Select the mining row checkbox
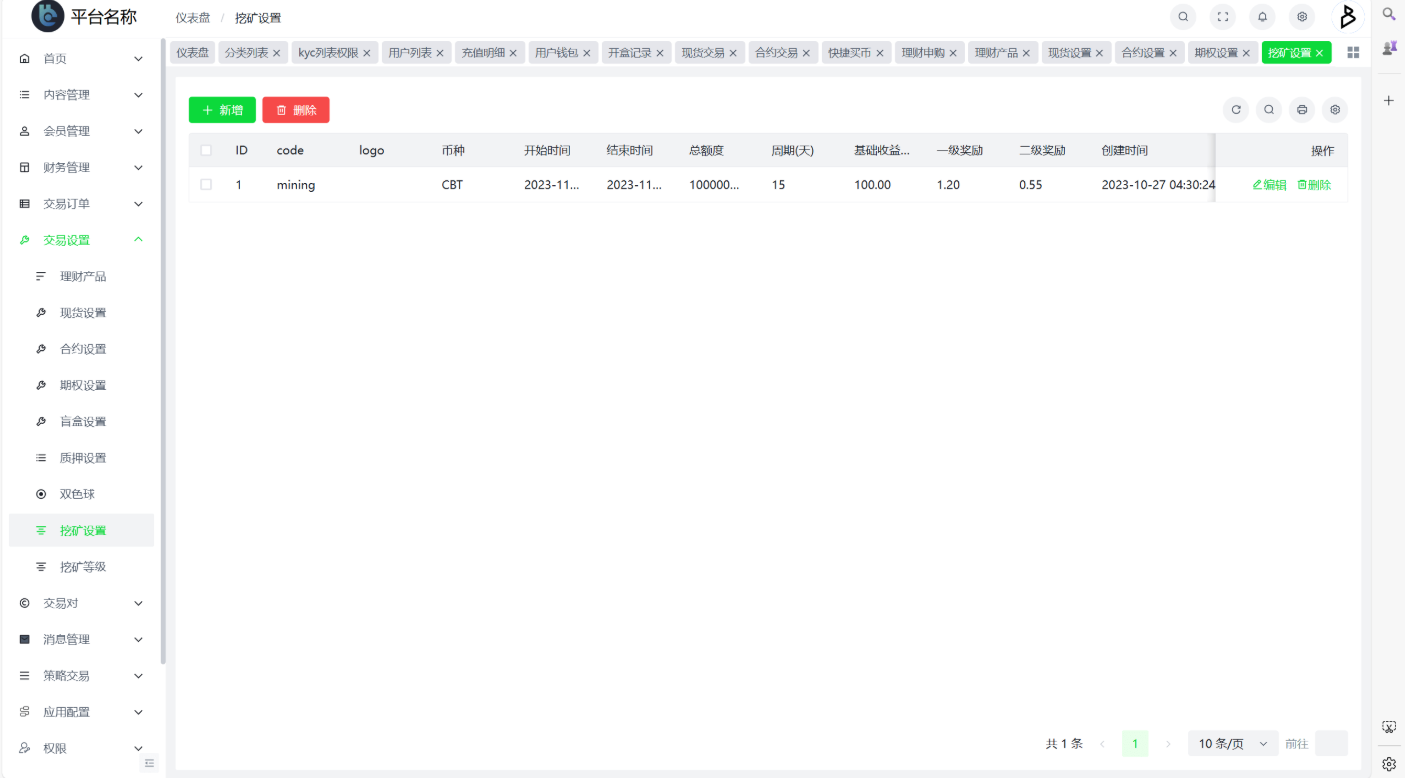Image resolution: width=1405 pixels, height=778 pixels. click(x=206, y=185)
